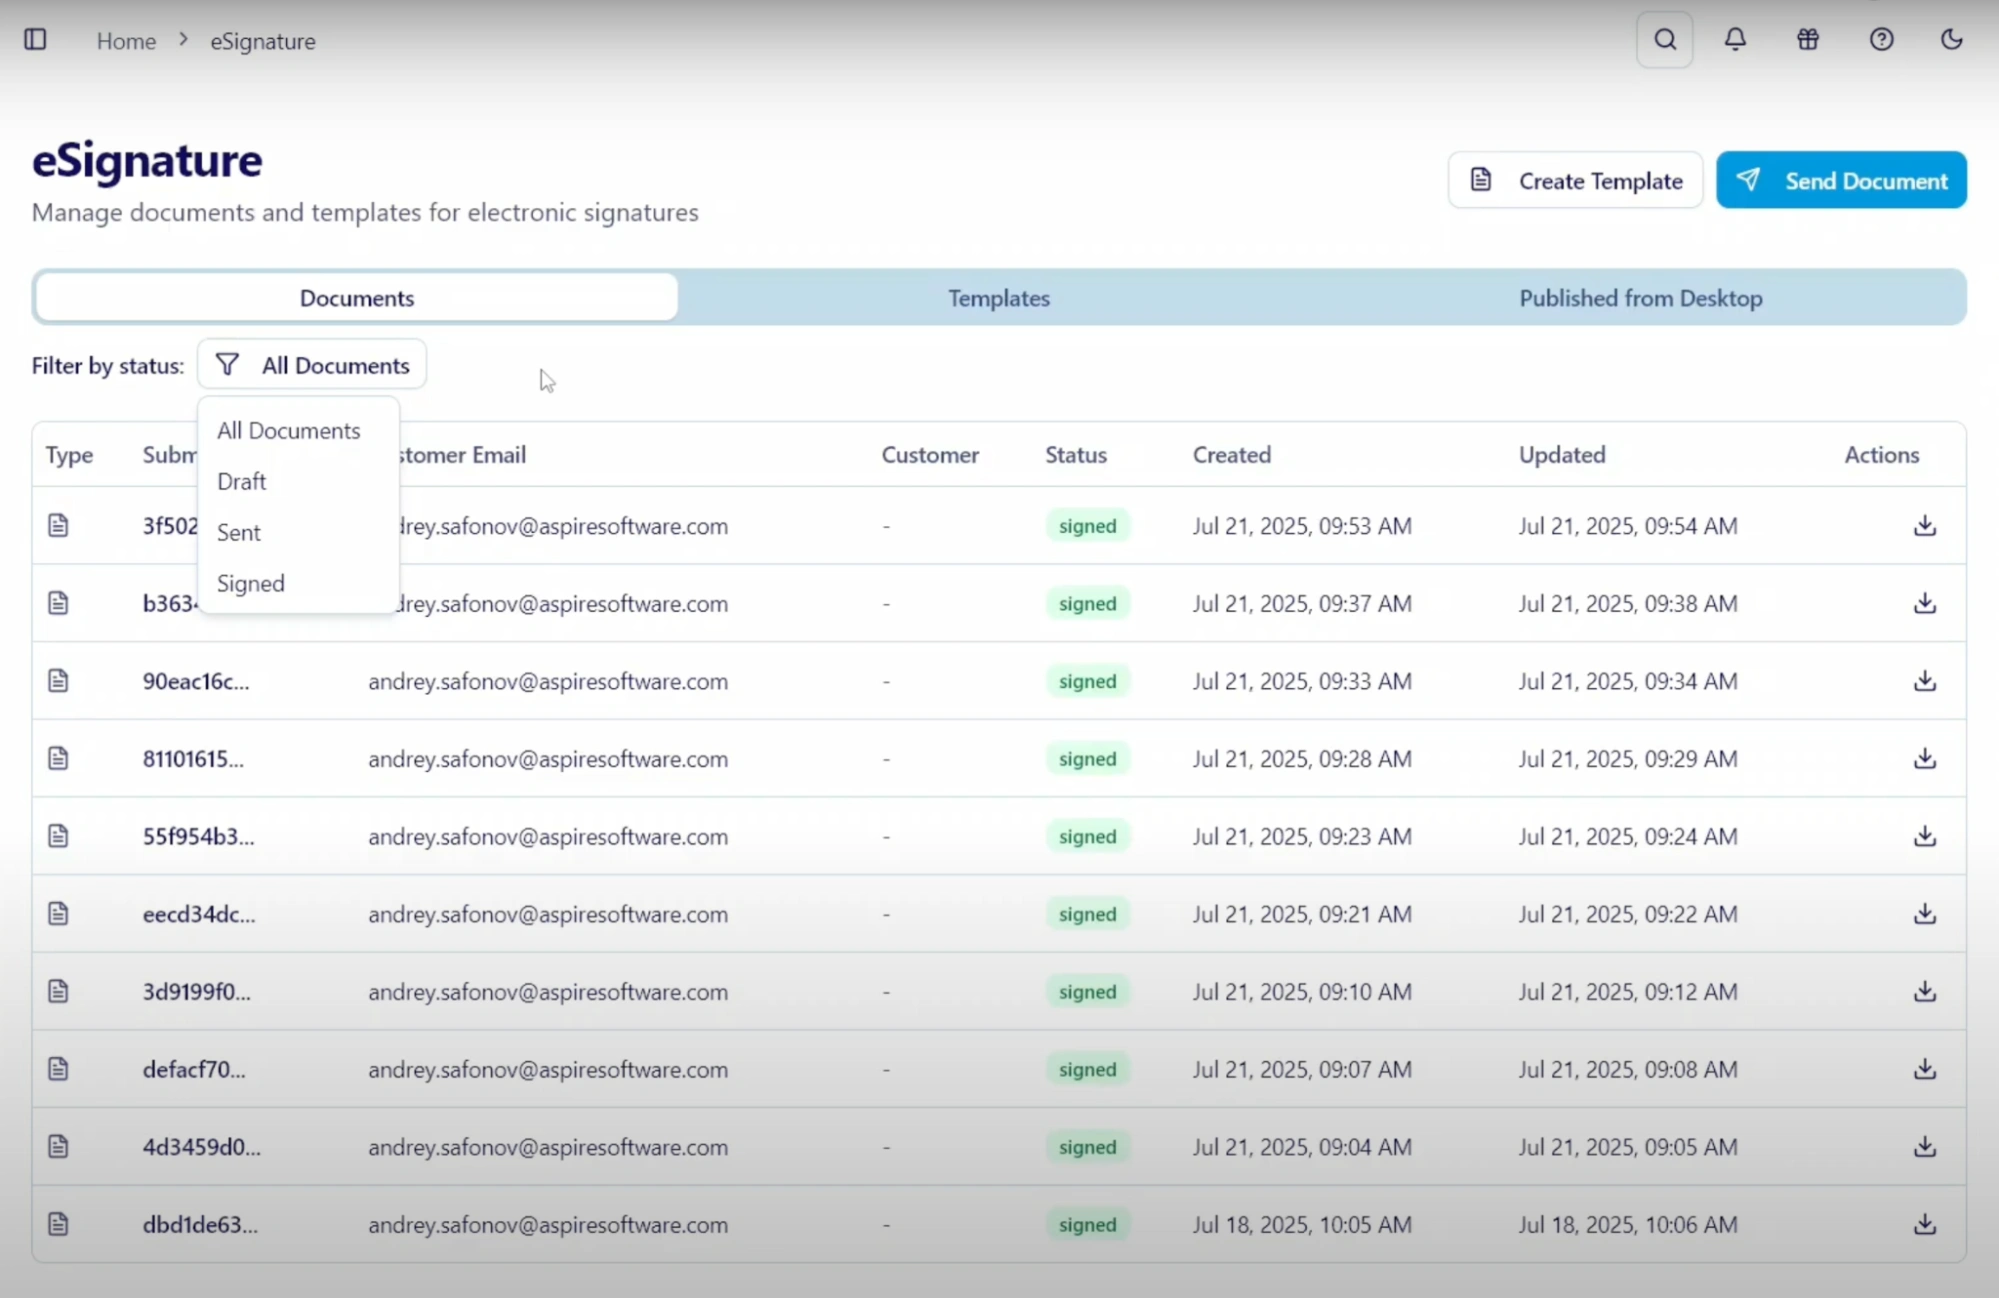Toggle the sidebar panel icon
This screenshot has width=1999, height=1299.
pyautogui.click(x=35, y=40)
